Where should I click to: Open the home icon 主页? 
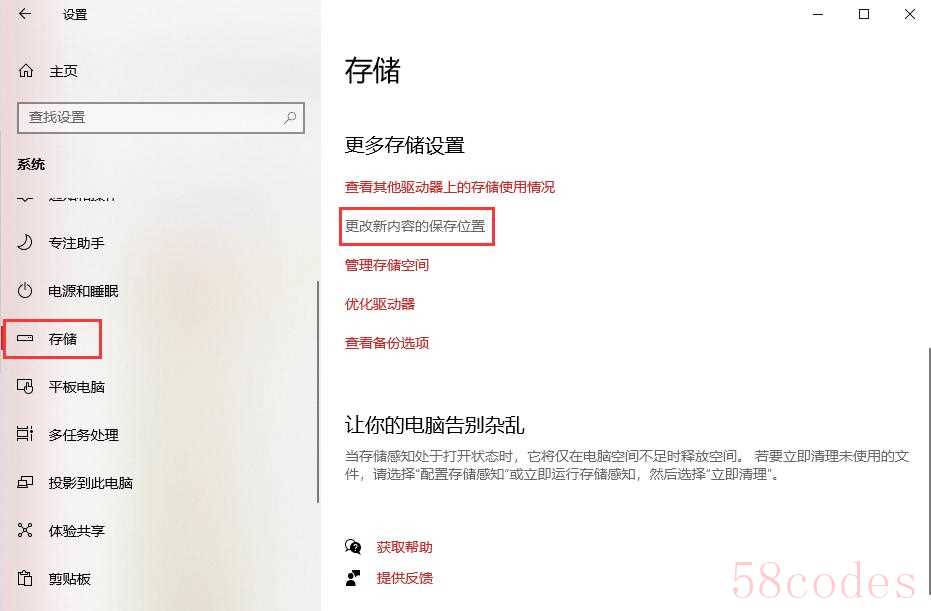point(26,71)
